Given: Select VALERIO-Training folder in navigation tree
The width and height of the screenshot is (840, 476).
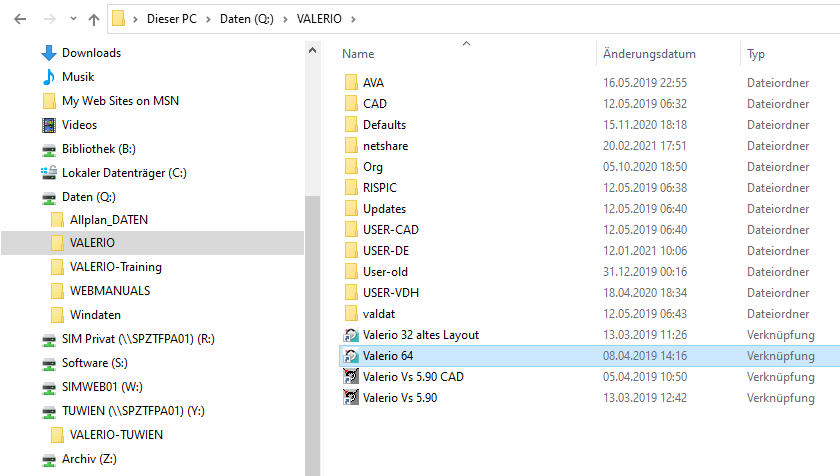Looking at the screenshot, I should (115, 267).
